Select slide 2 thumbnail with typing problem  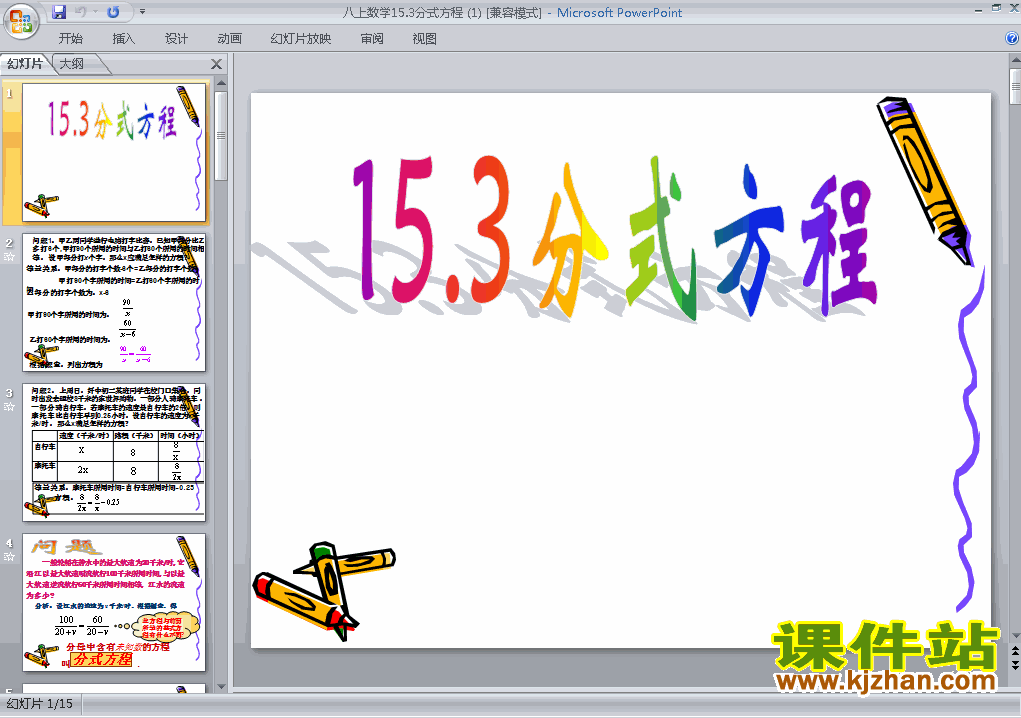[115, 303]
